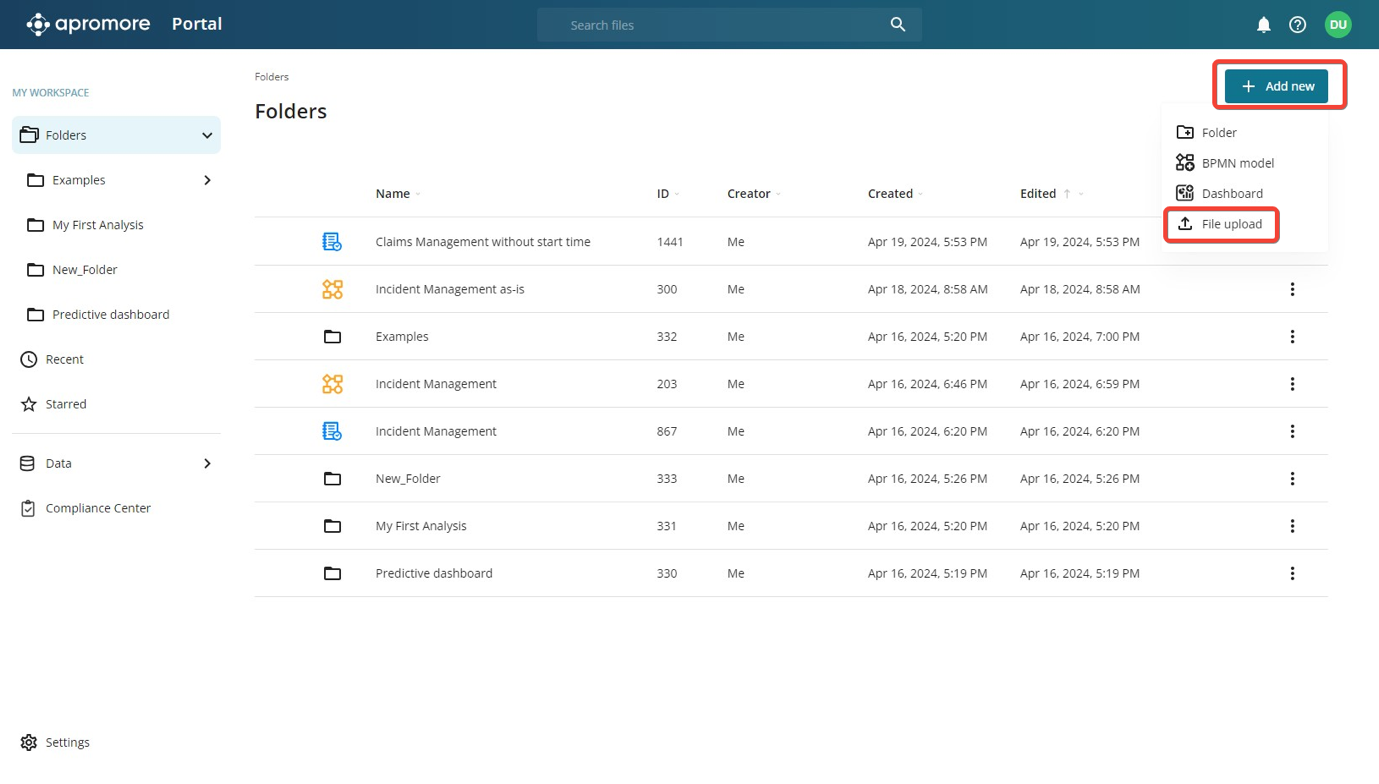Open more options for Predictive dashboard row
Viewport: 1379px width, 784px height.
(1291, 573)
